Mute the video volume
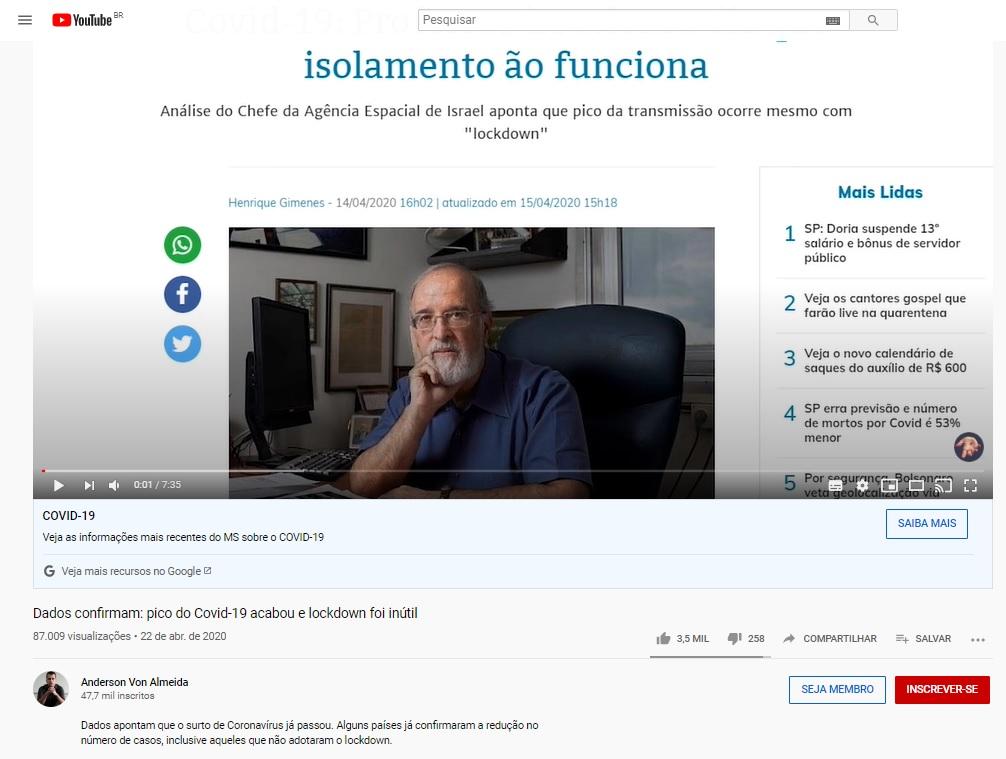Viewport: 1006px width, 759px height. click(x=114, y=485)
